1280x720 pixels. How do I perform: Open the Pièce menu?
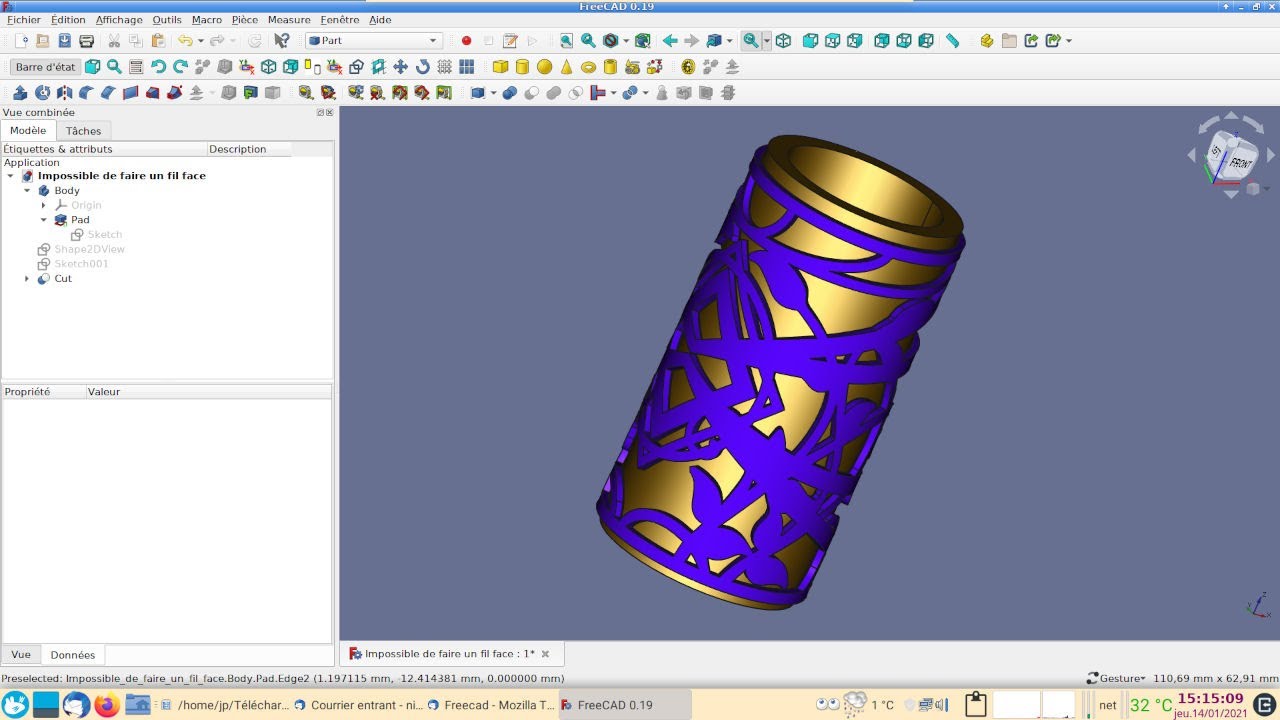pos(244,20)
